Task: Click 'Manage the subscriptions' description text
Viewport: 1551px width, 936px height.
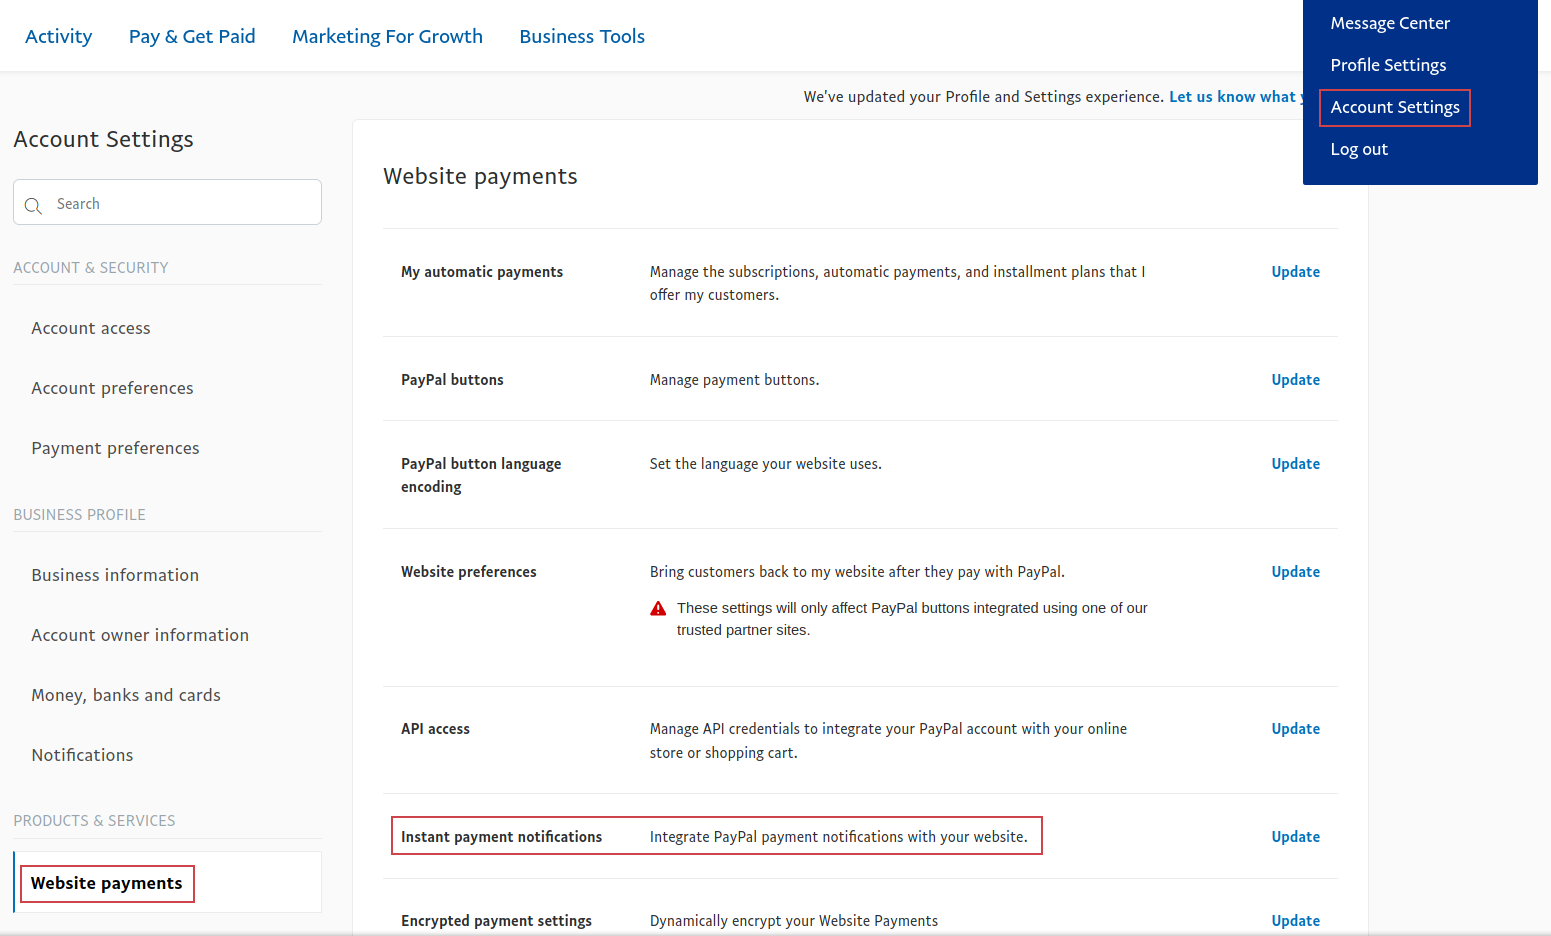Action: [897, 283]
